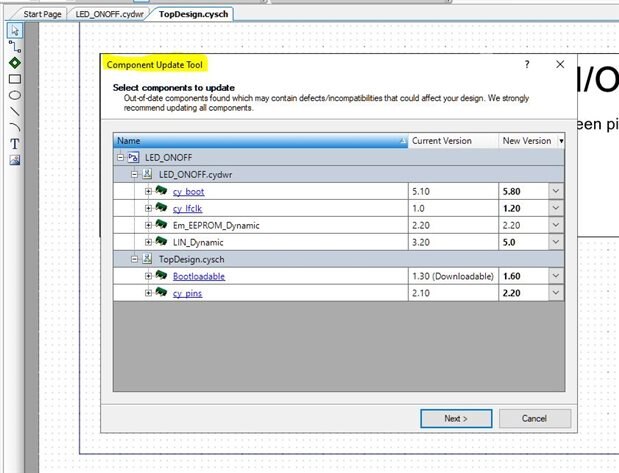
Task: Select the arc drawing tool
Action: [x=15, y=127]
